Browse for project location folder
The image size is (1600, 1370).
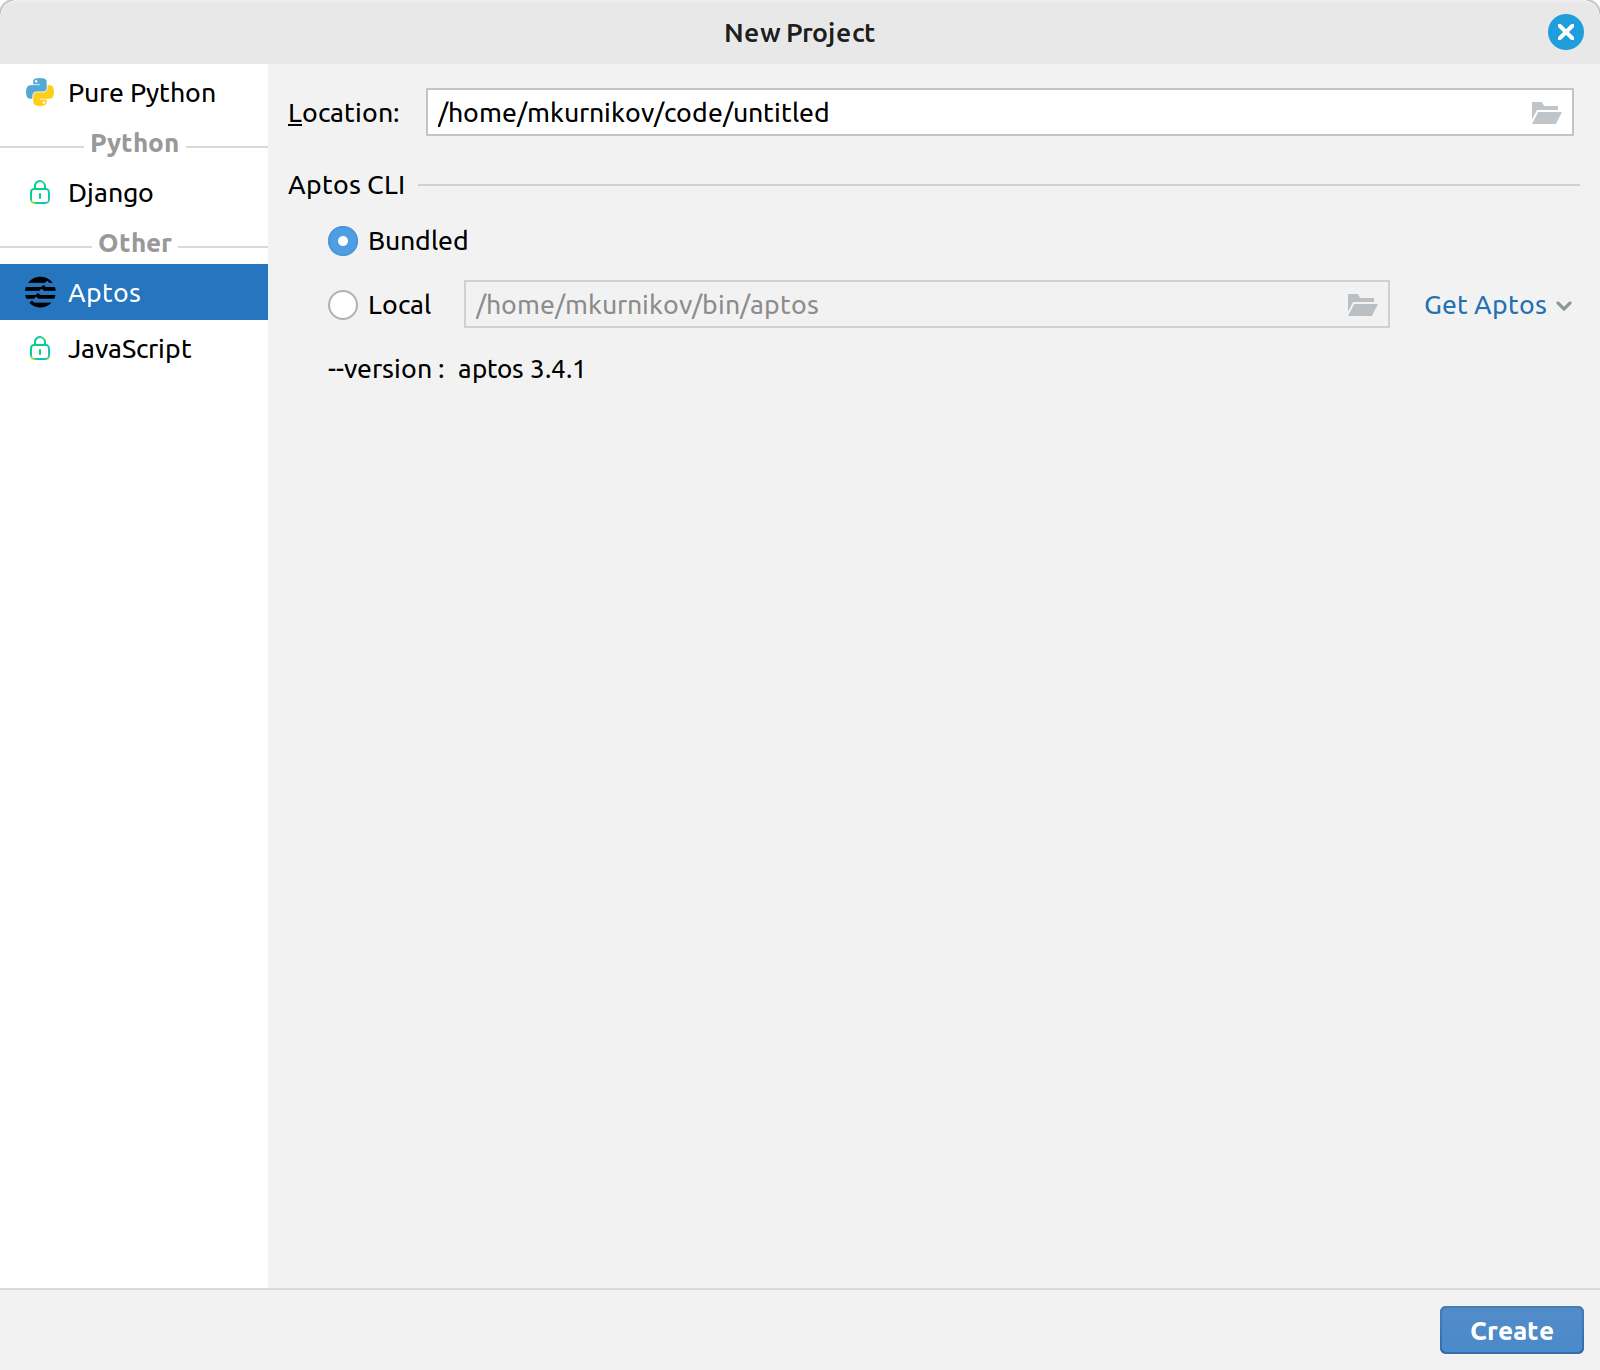[x=1546, y=113]
